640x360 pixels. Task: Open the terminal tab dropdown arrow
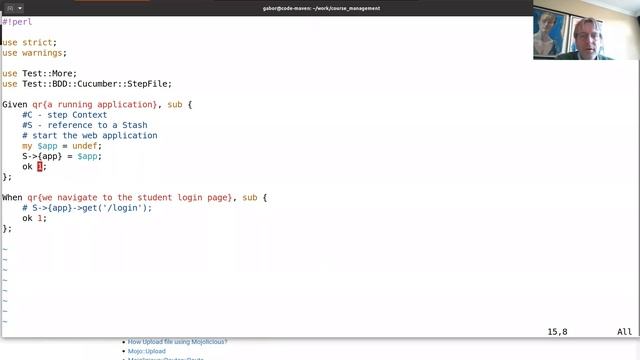pos(20,8)
